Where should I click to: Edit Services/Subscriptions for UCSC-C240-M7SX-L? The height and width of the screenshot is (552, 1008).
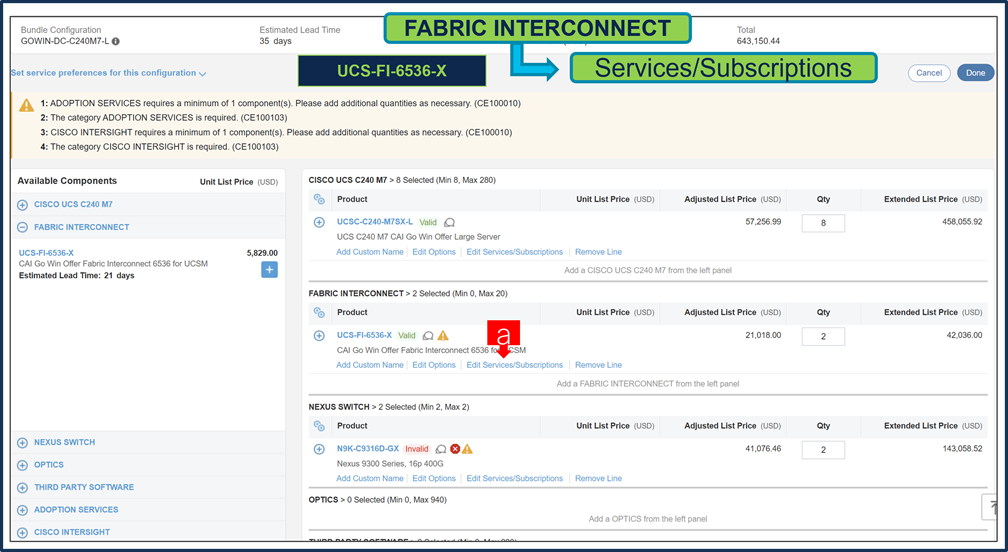pyautogui.click(x=514, y=252)
